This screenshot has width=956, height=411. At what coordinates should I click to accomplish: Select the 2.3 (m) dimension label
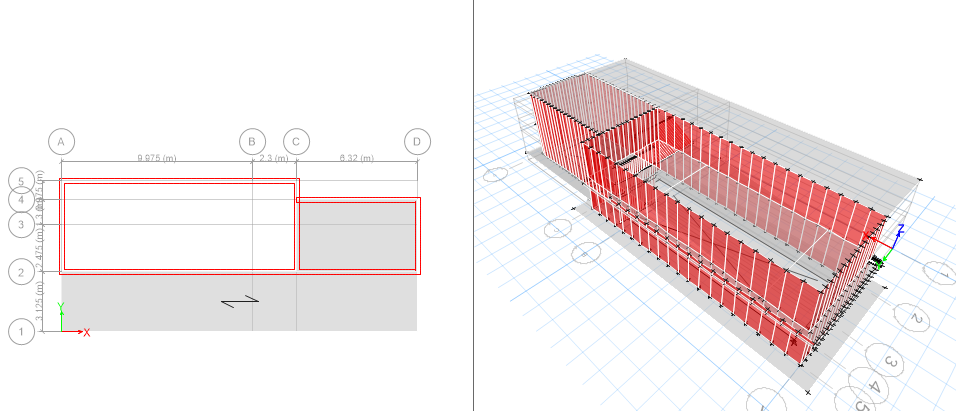pyautogui.click(x=274, y=158)
